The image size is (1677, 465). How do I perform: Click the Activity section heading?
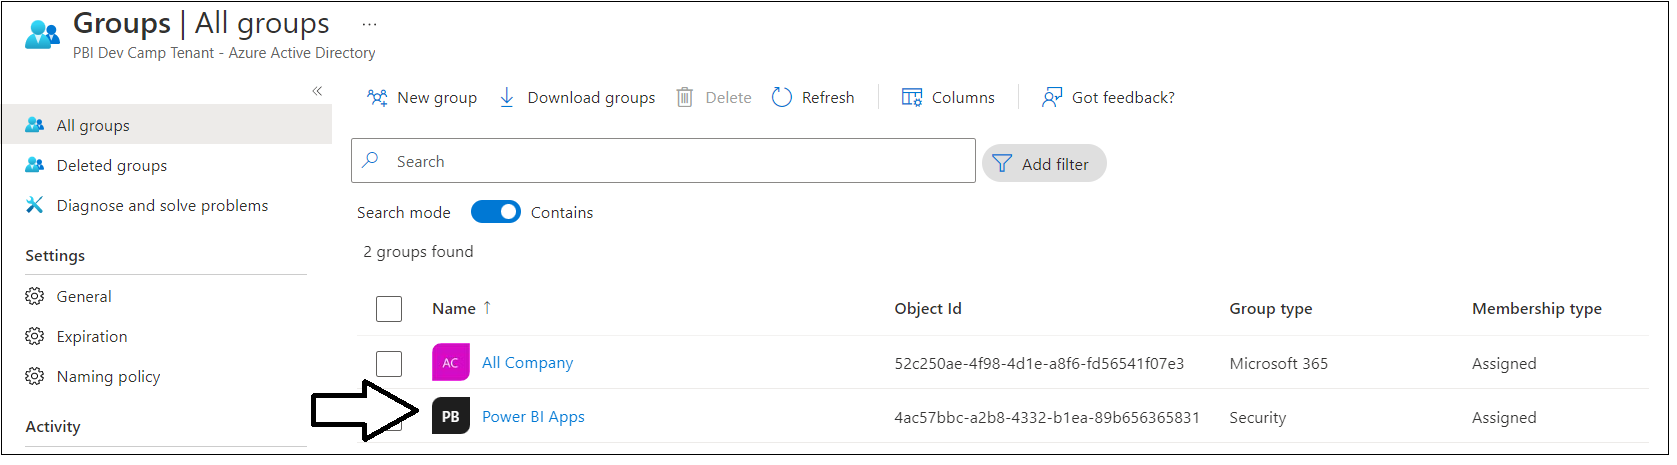[53, 426]
